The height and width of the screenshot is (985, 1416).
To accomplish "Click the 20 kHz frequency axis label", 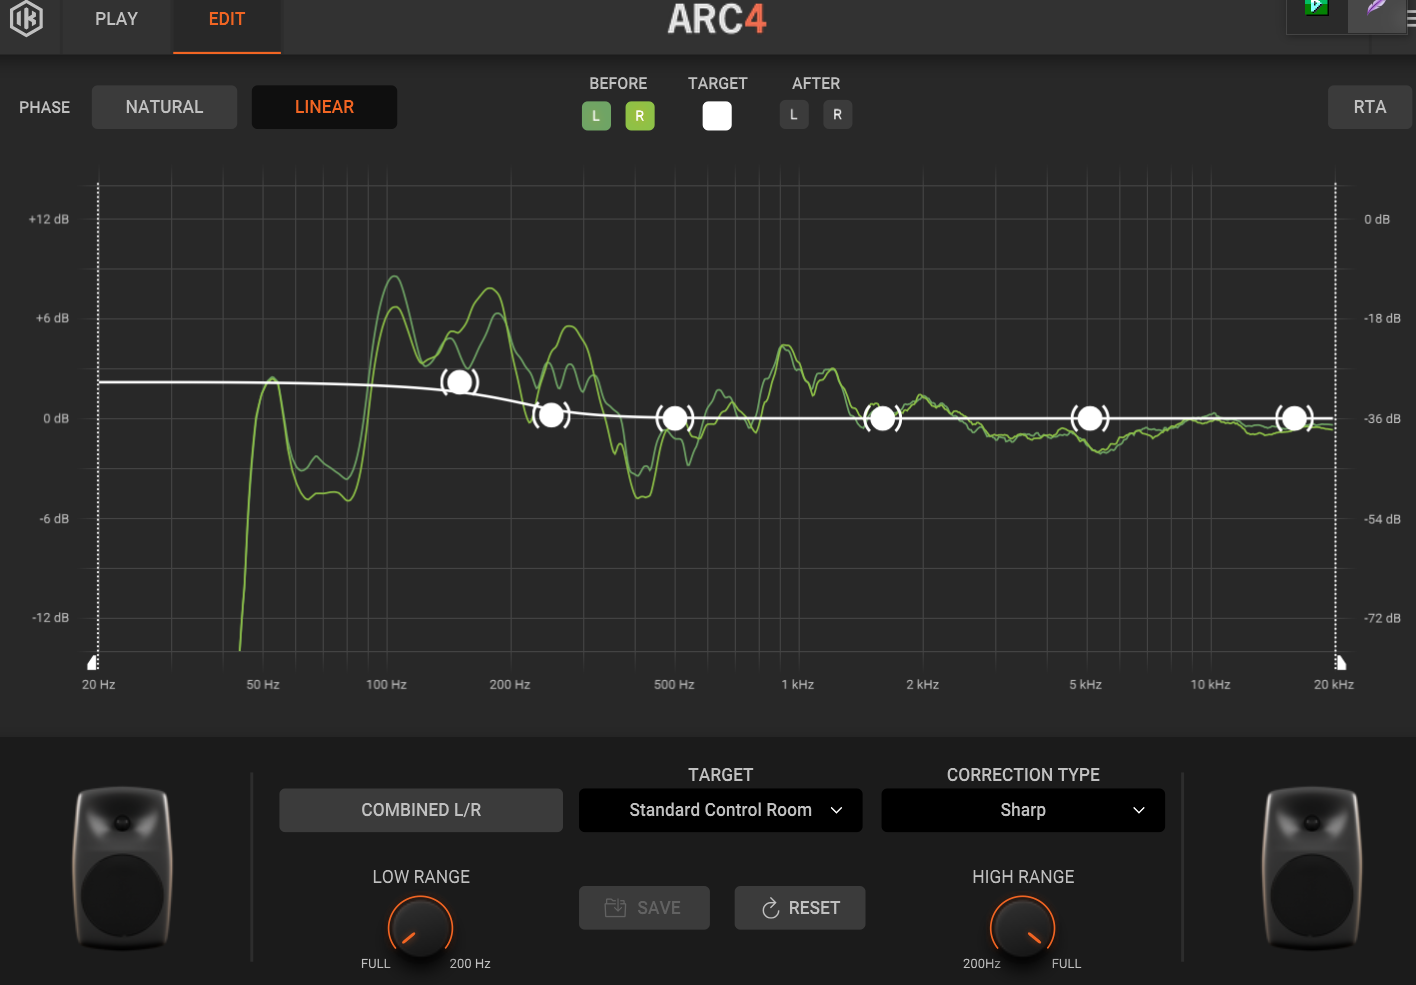I will pyautogui.click(x=1334, y=685).
